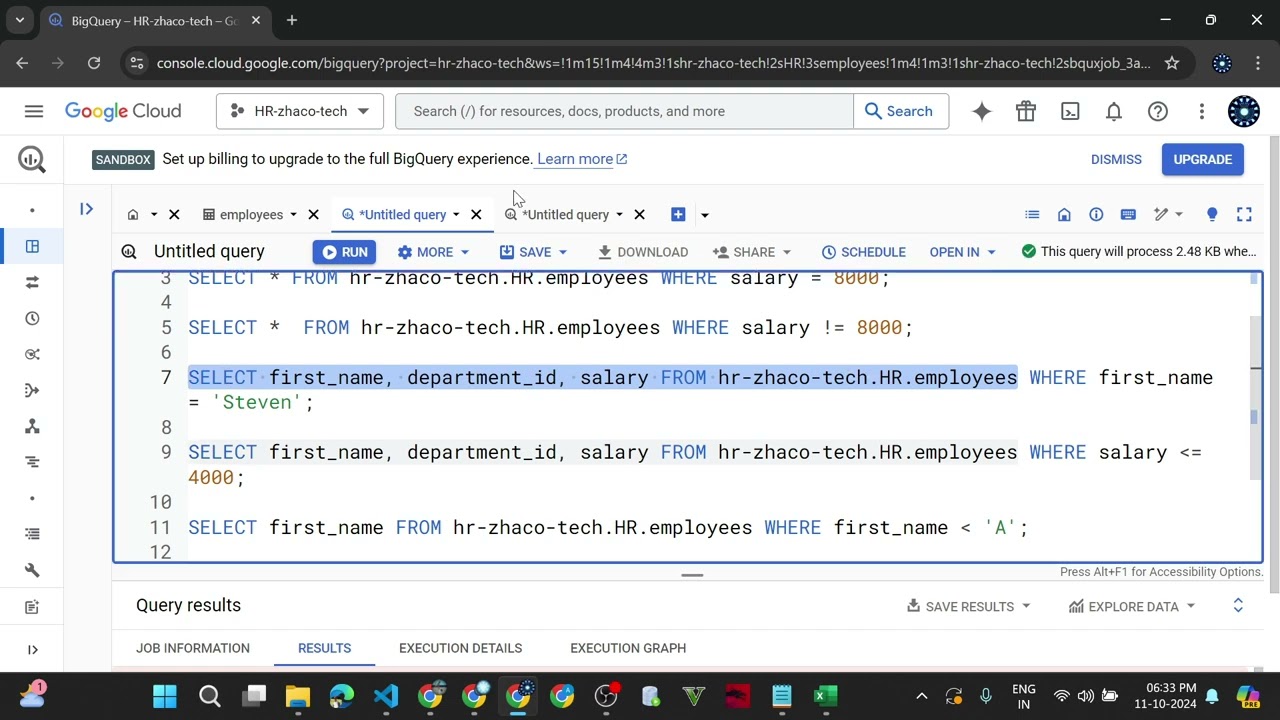Image resolution: width=1280 pixels, height=720 pixels.
Task: Open the help question mark icon
Action: click(1158, 111)
